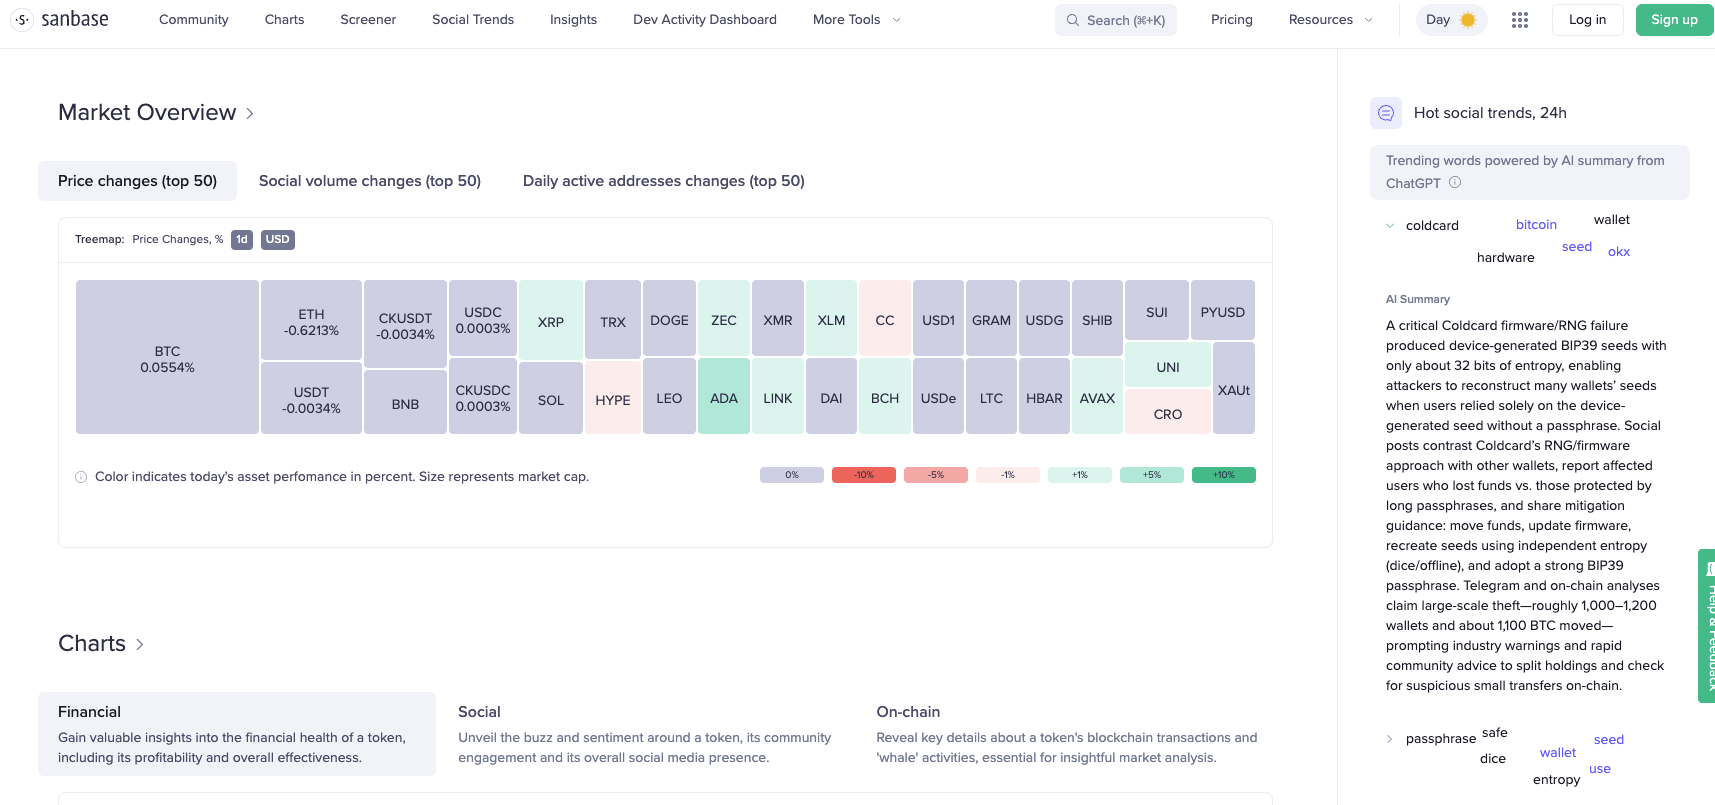The width and height of the screenshot is (1715, 805).
Task: Click the CRO treemap tile
Action: click(x=1168, y=412)
